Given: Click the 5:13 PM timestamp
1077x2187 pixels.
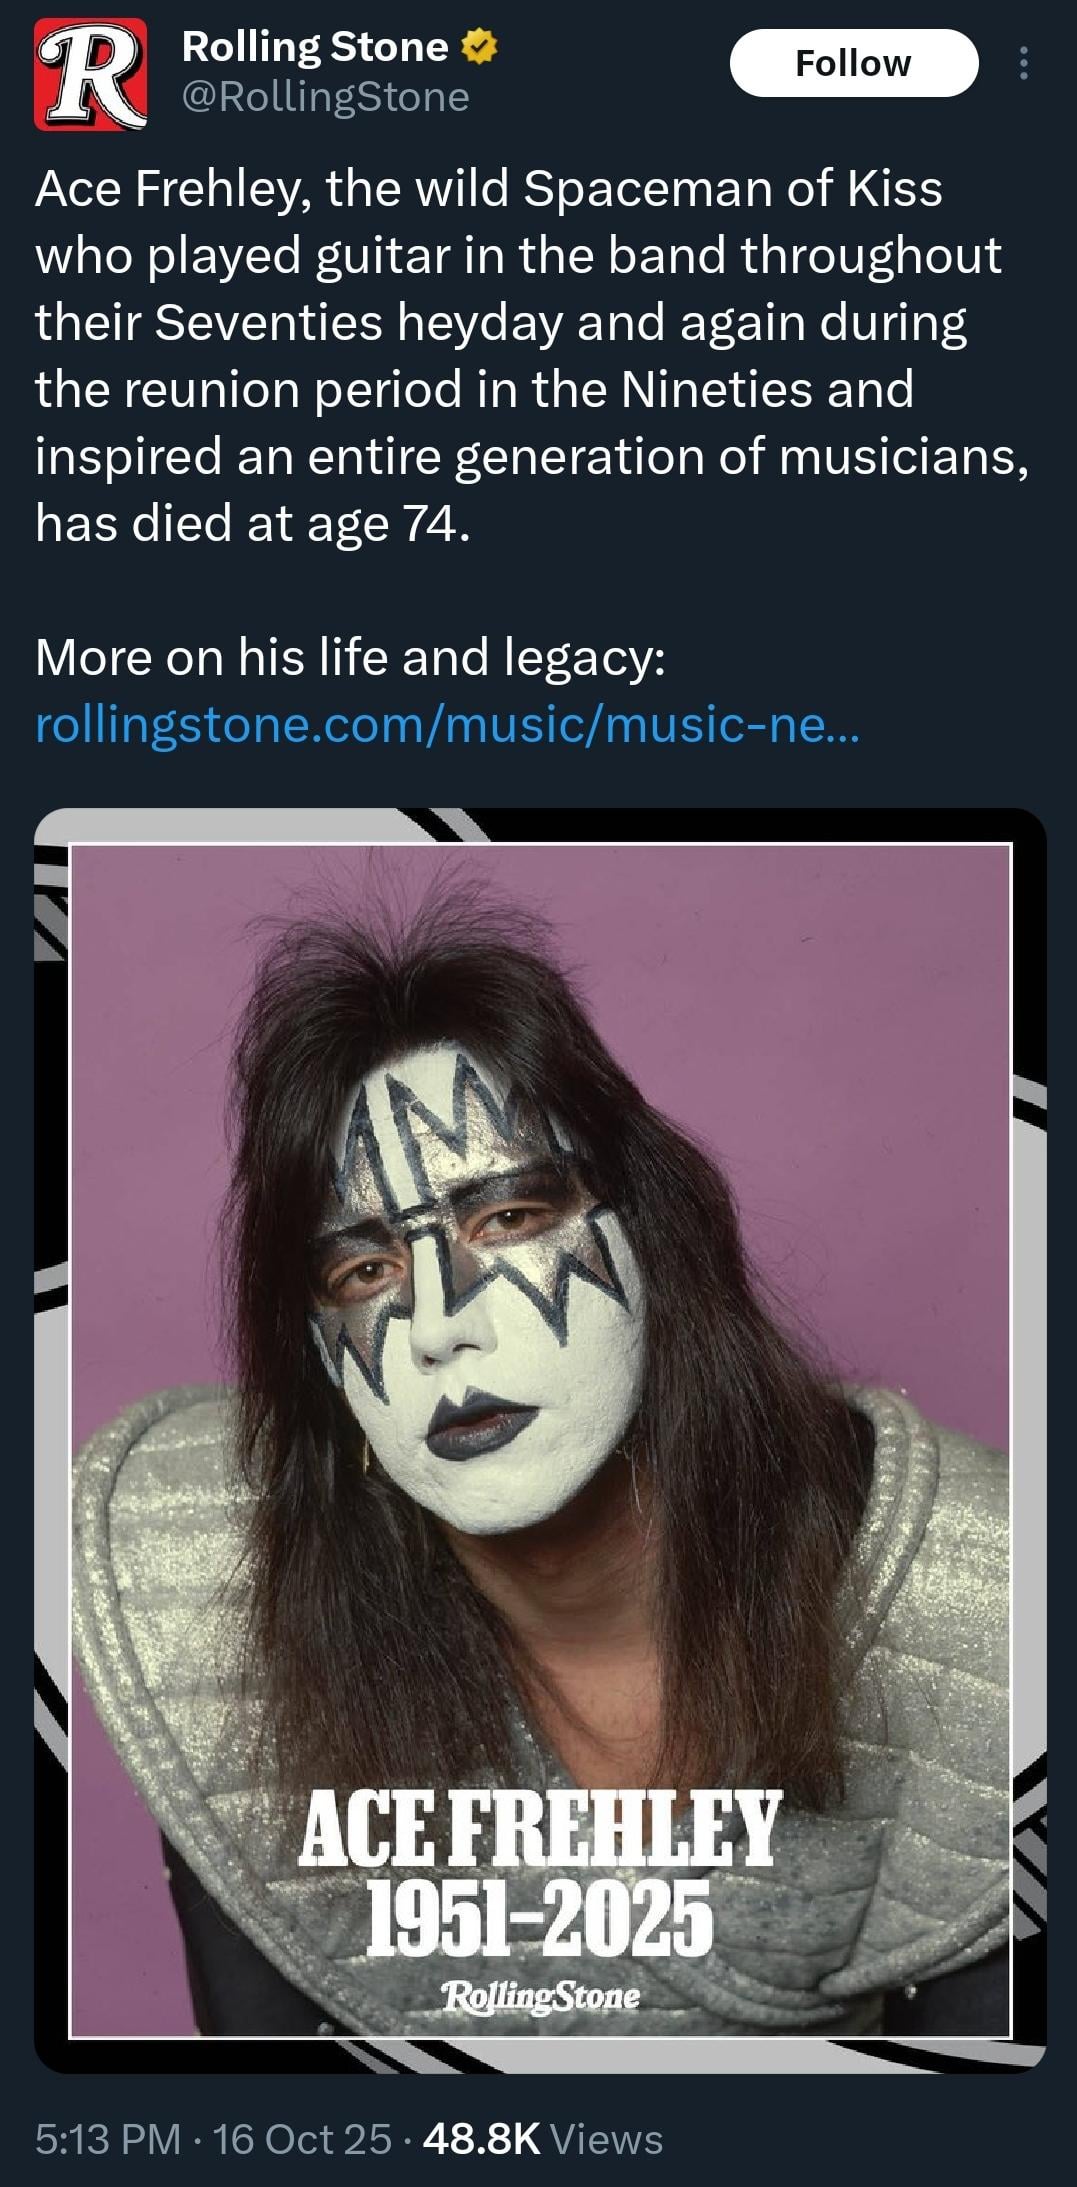Looking at the screenshot, I should 108,2139.
